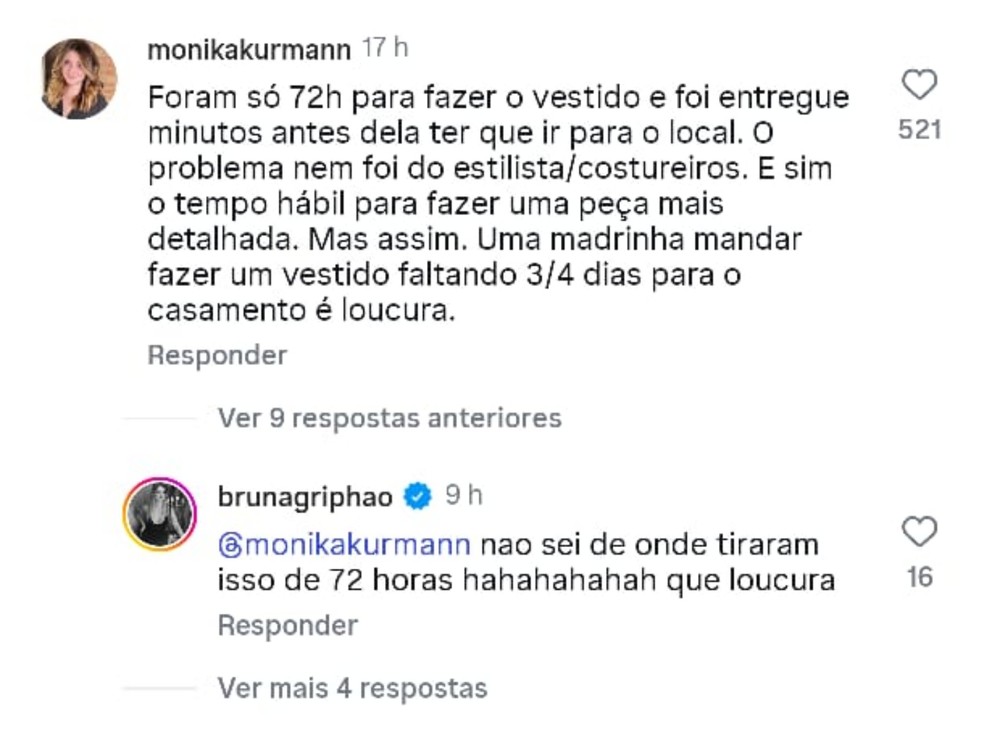
Task: Click Responder under monikakurmann's comment
Action: (217, 355)
